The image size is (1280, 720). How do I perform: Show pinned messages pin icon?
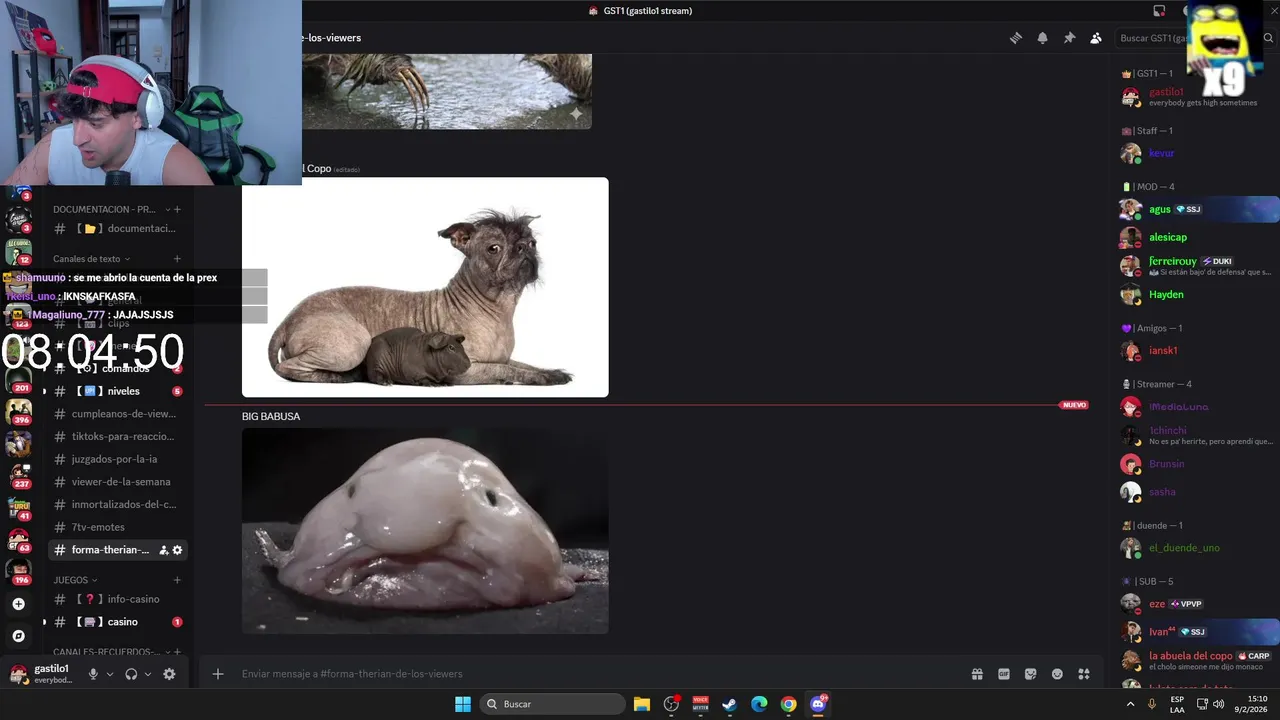coord(1069,38)
